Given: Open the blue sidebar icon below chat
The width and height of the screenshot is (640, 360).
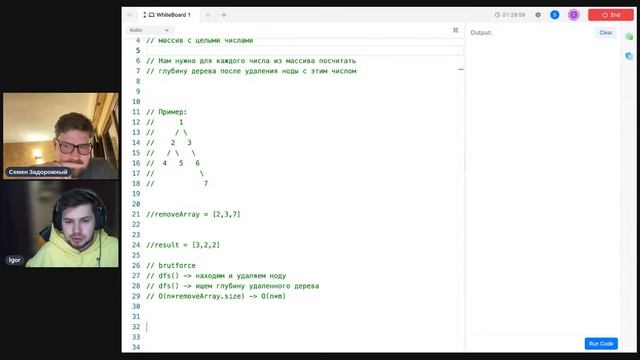Looking at the screenshot, I should tap(629, 56).
